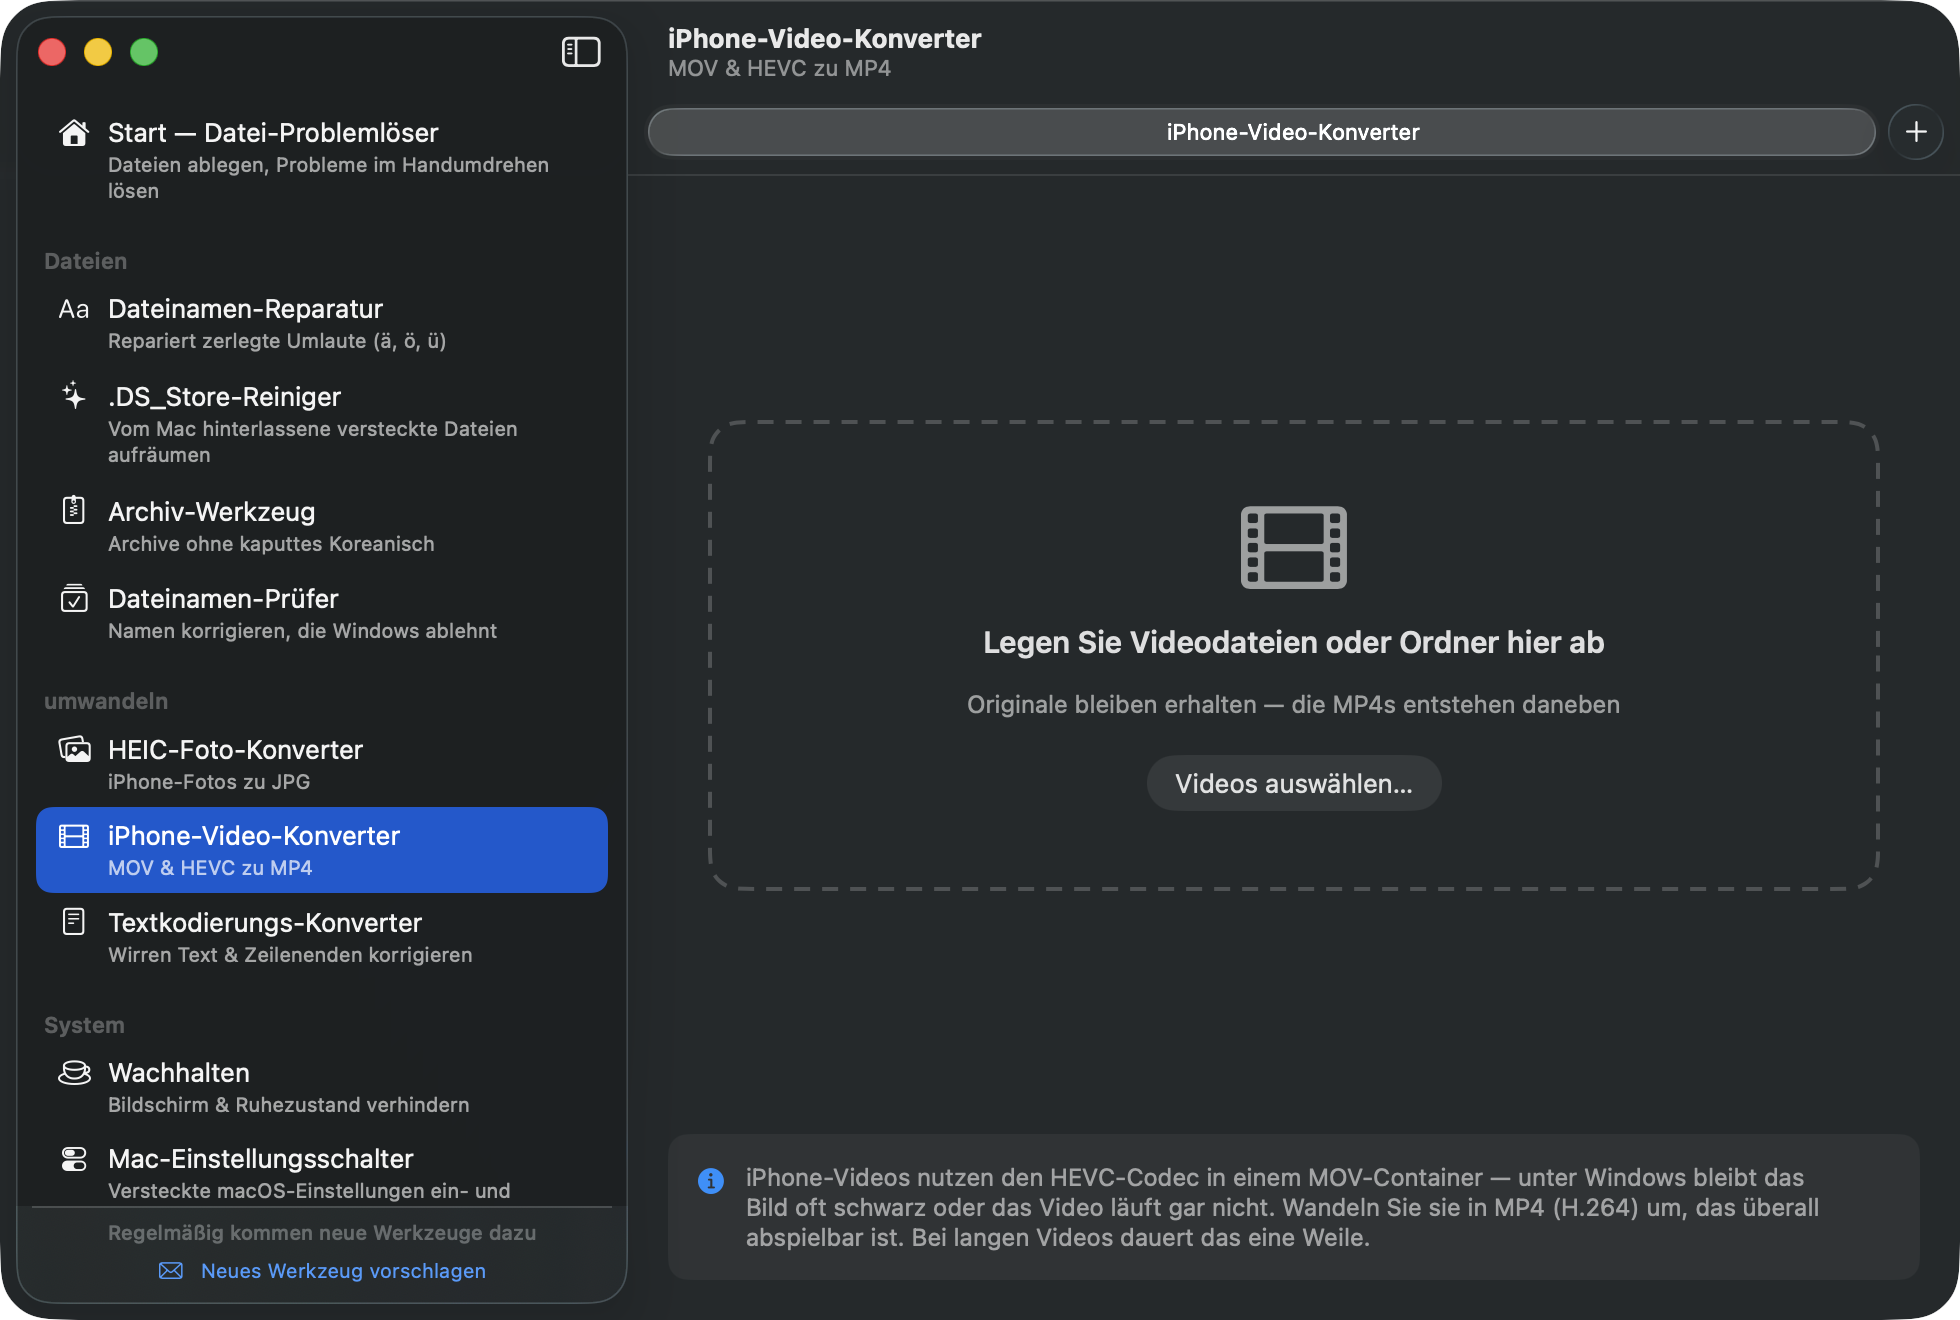Image resolution: width=1960 pixels, height=1320 pixels.
Task: Click 'Legen Sie Videodateien oder Ordner hier ab'
Action: pos(1294,642)
